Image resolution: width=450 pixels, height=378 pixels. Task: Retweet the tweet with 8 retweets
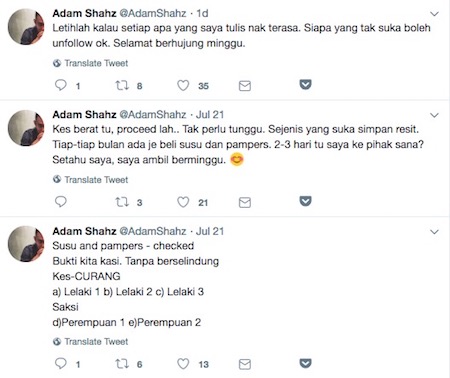click(122, 85)
